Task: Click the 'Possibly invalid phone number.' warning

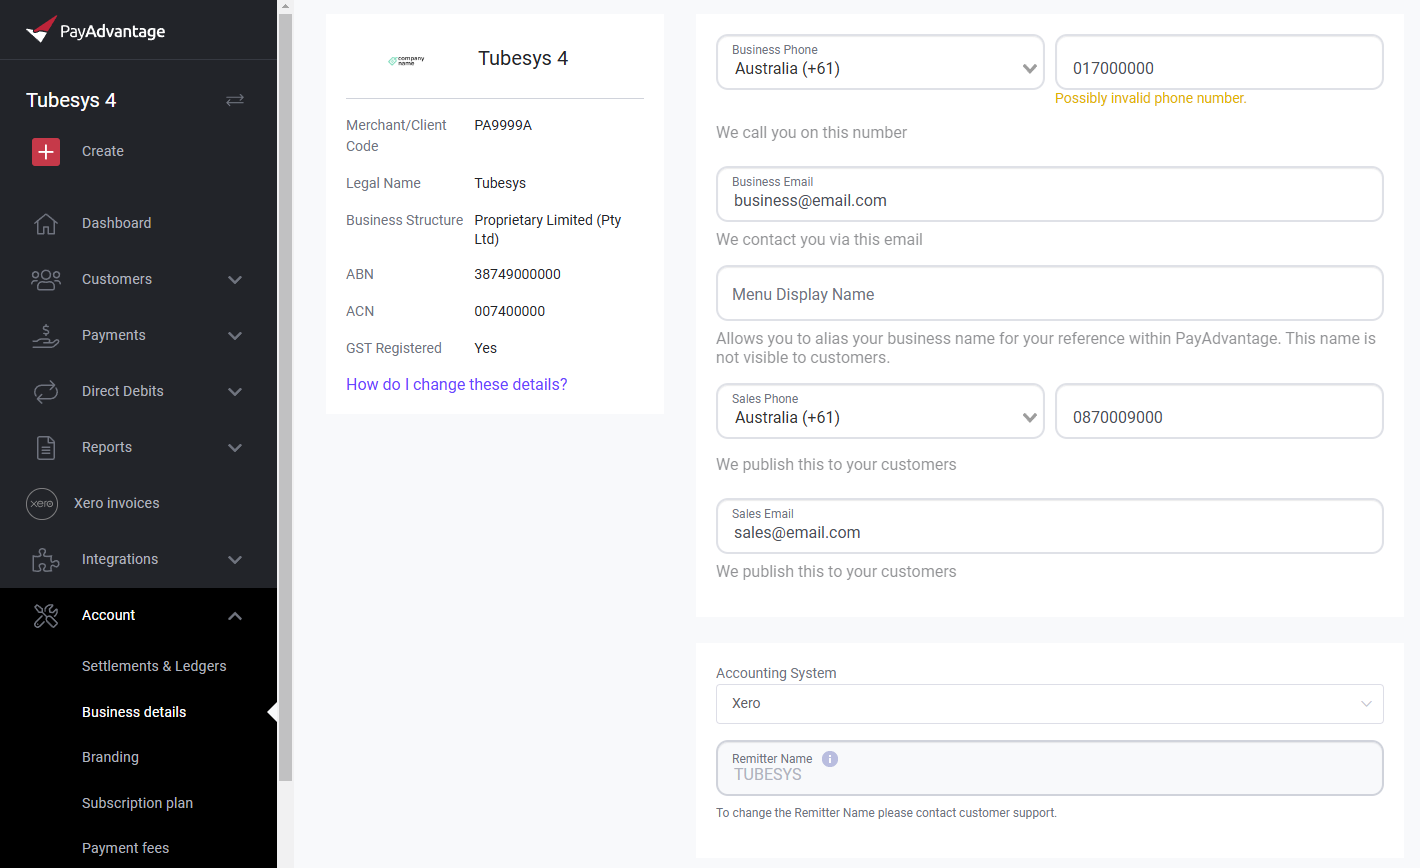Action: [x=1150, y=98]
